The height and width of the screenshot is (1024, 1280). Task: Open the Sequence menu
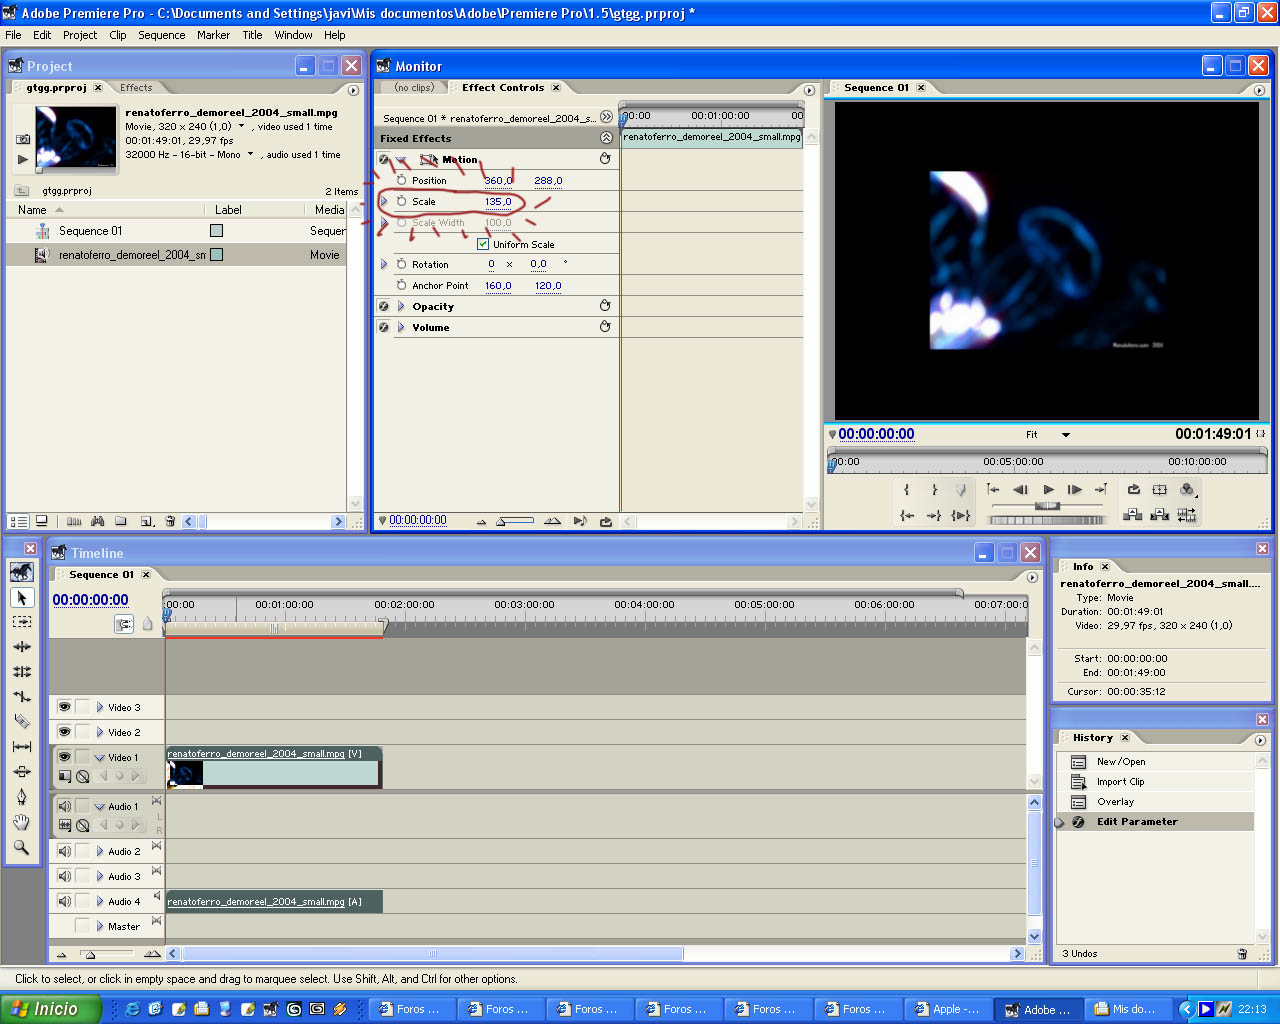tap(162, 35)
